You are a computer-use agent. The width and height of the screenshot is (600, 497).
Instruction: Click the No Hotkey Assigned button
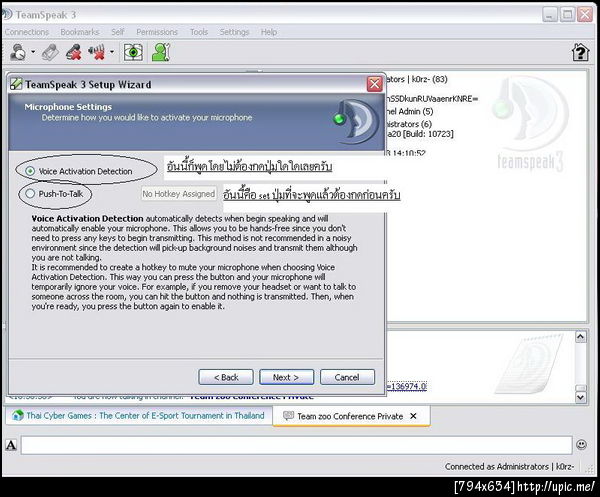point(179,194)
